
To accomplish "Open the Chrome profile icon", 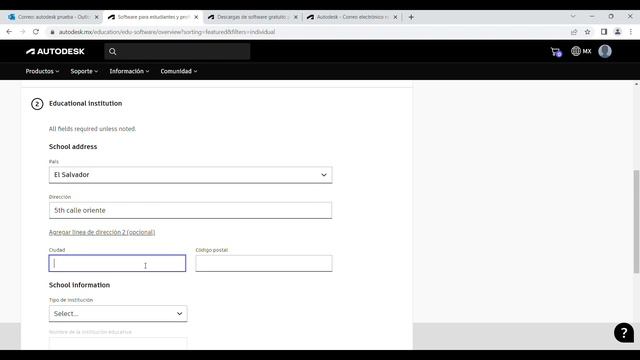I will (x=618, y=32).
